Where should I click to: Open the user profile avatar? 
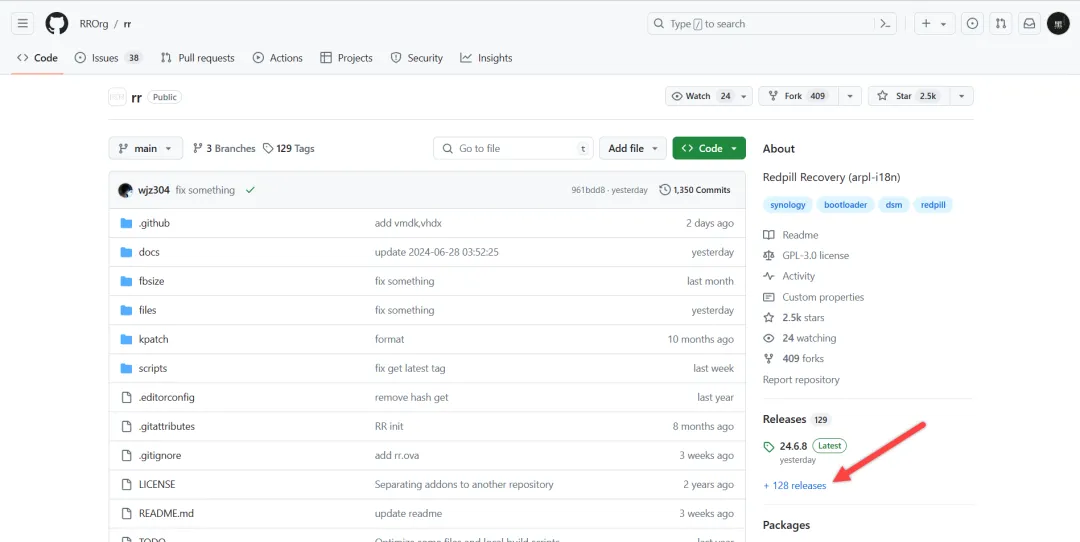1058,23
